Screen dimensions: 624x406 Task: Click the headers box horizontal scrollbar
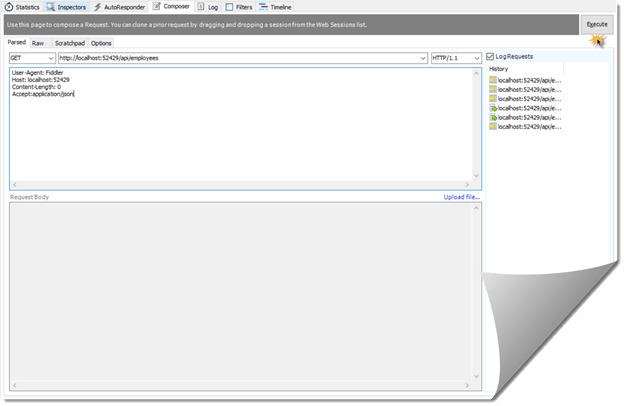click(241, 185)
